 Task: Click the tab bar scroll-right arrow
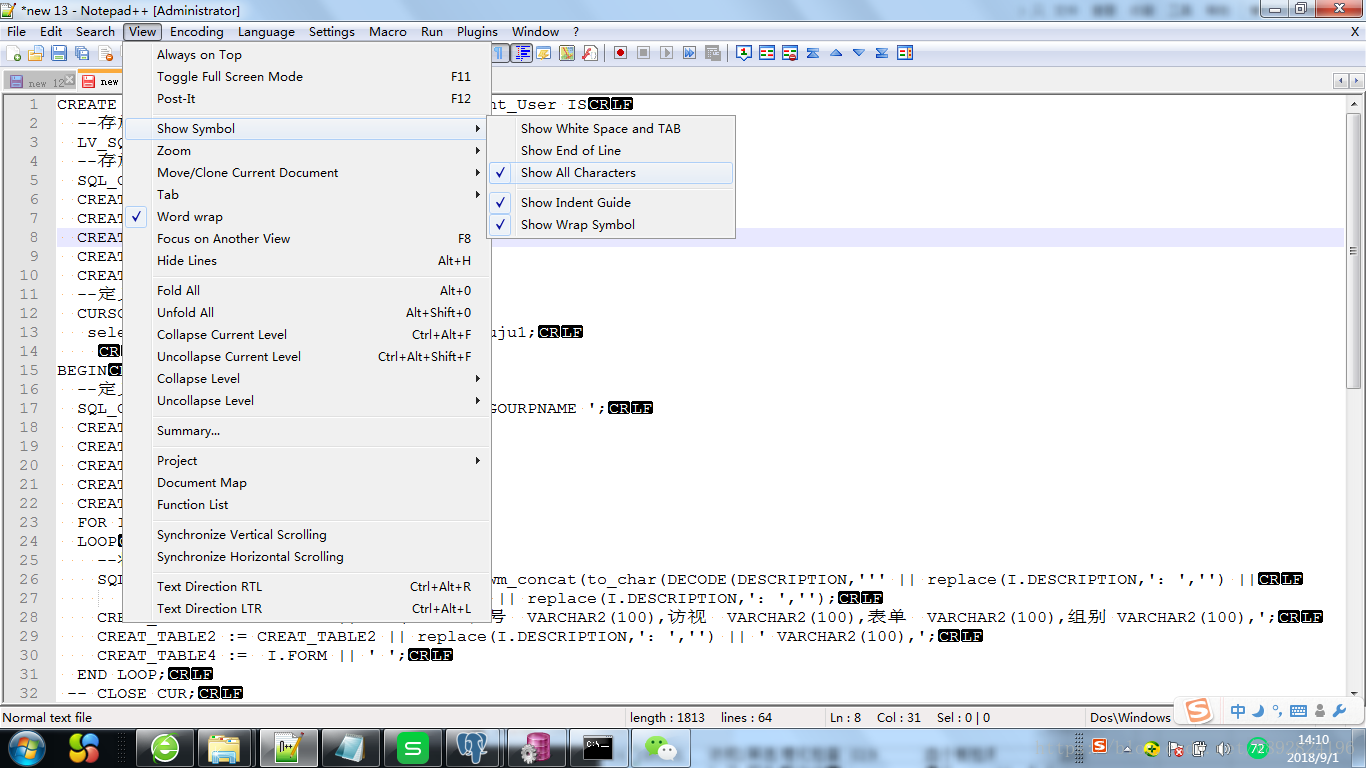coord(1355,81)
